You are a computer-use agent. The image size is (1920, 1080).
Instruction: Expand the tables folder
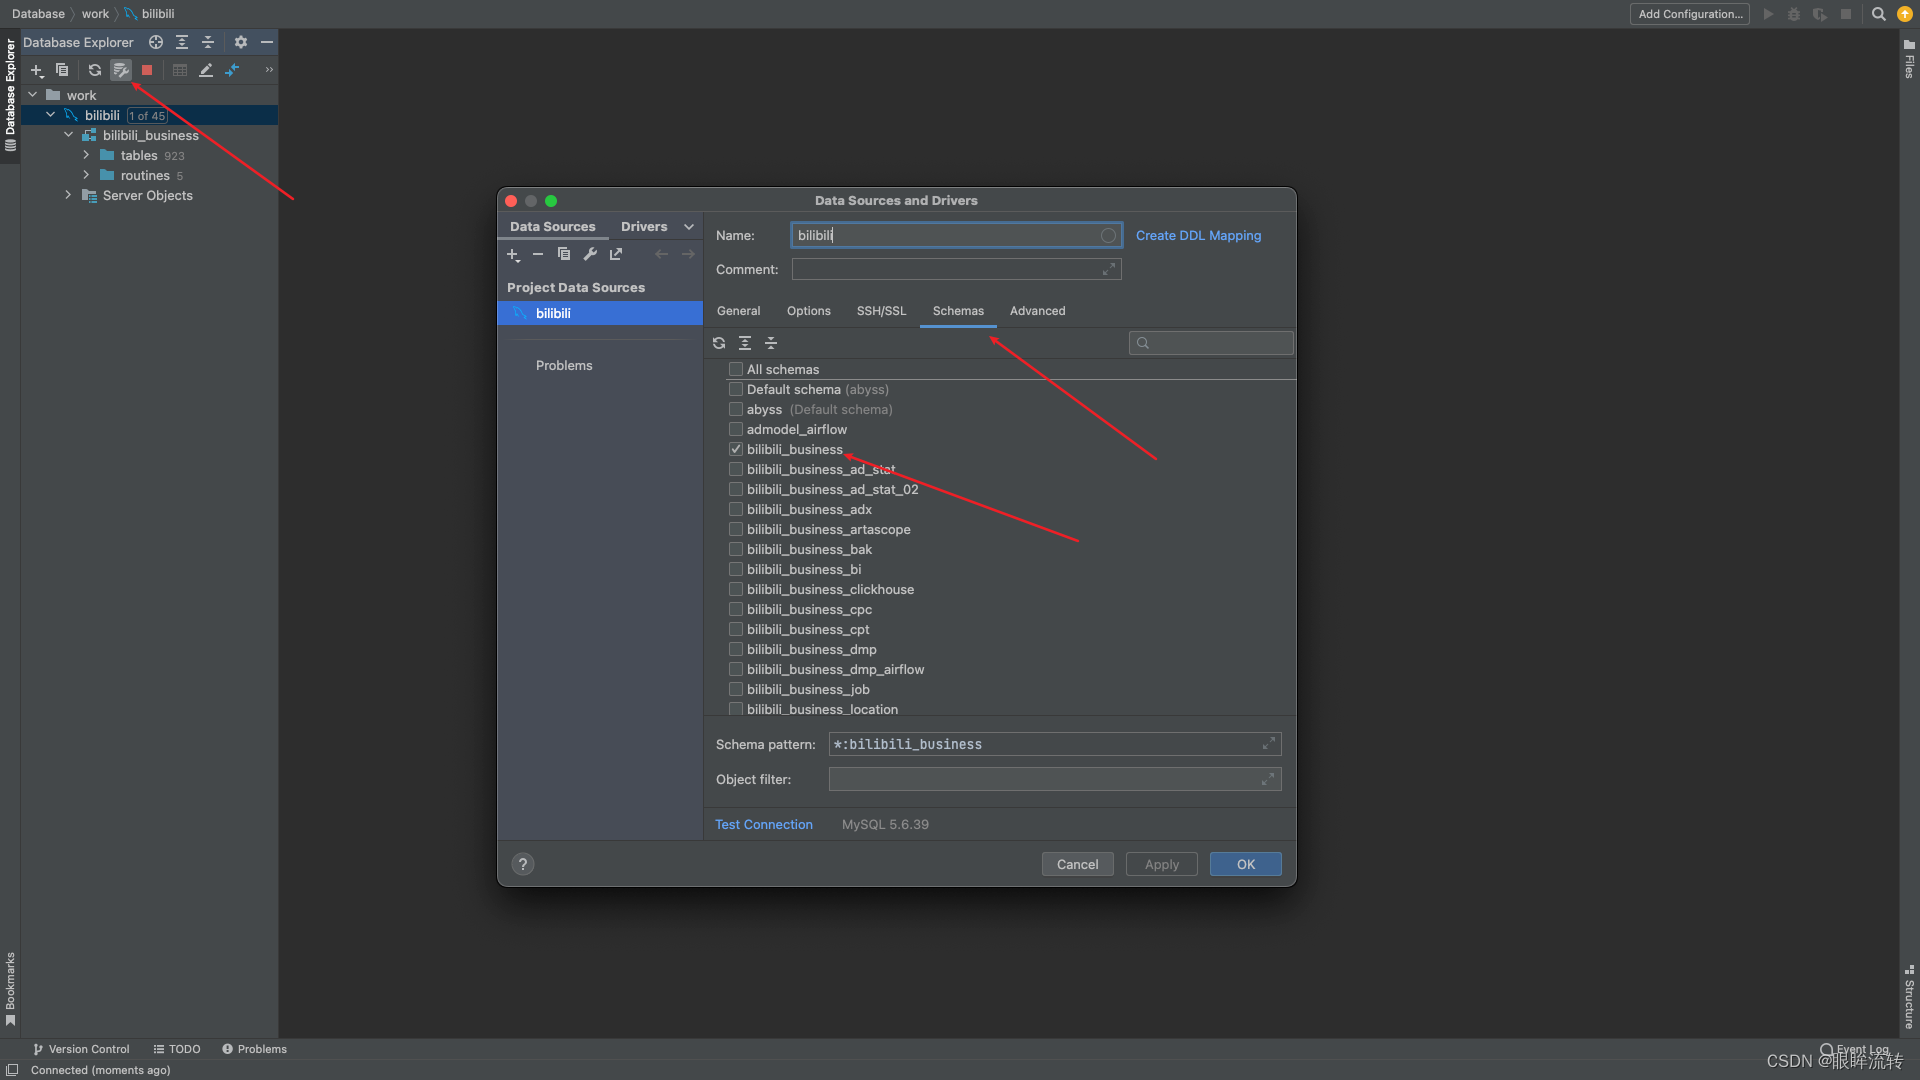pos(87,155)
